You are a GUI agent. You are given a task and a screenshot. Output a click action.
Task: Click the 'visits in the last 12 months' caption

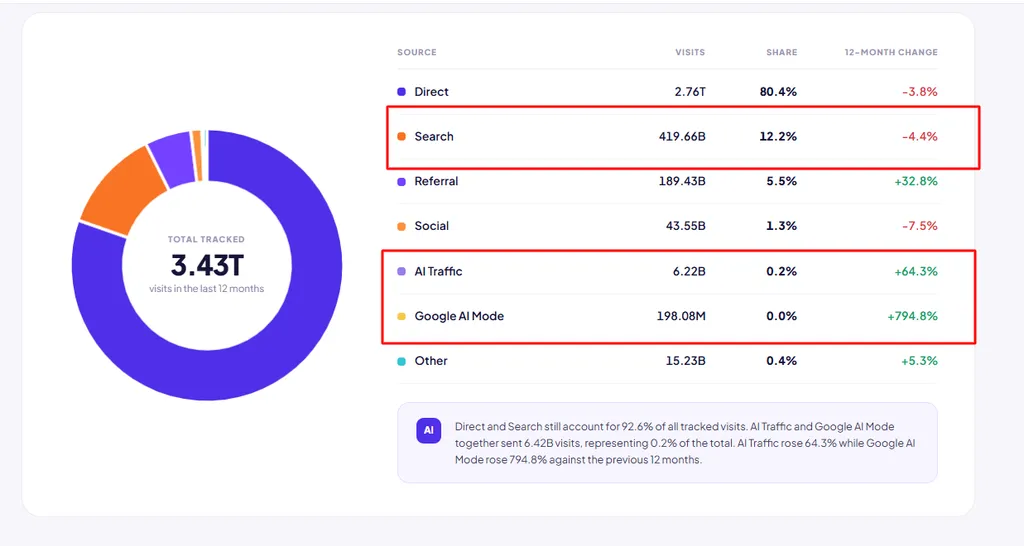tap(206, 289)
